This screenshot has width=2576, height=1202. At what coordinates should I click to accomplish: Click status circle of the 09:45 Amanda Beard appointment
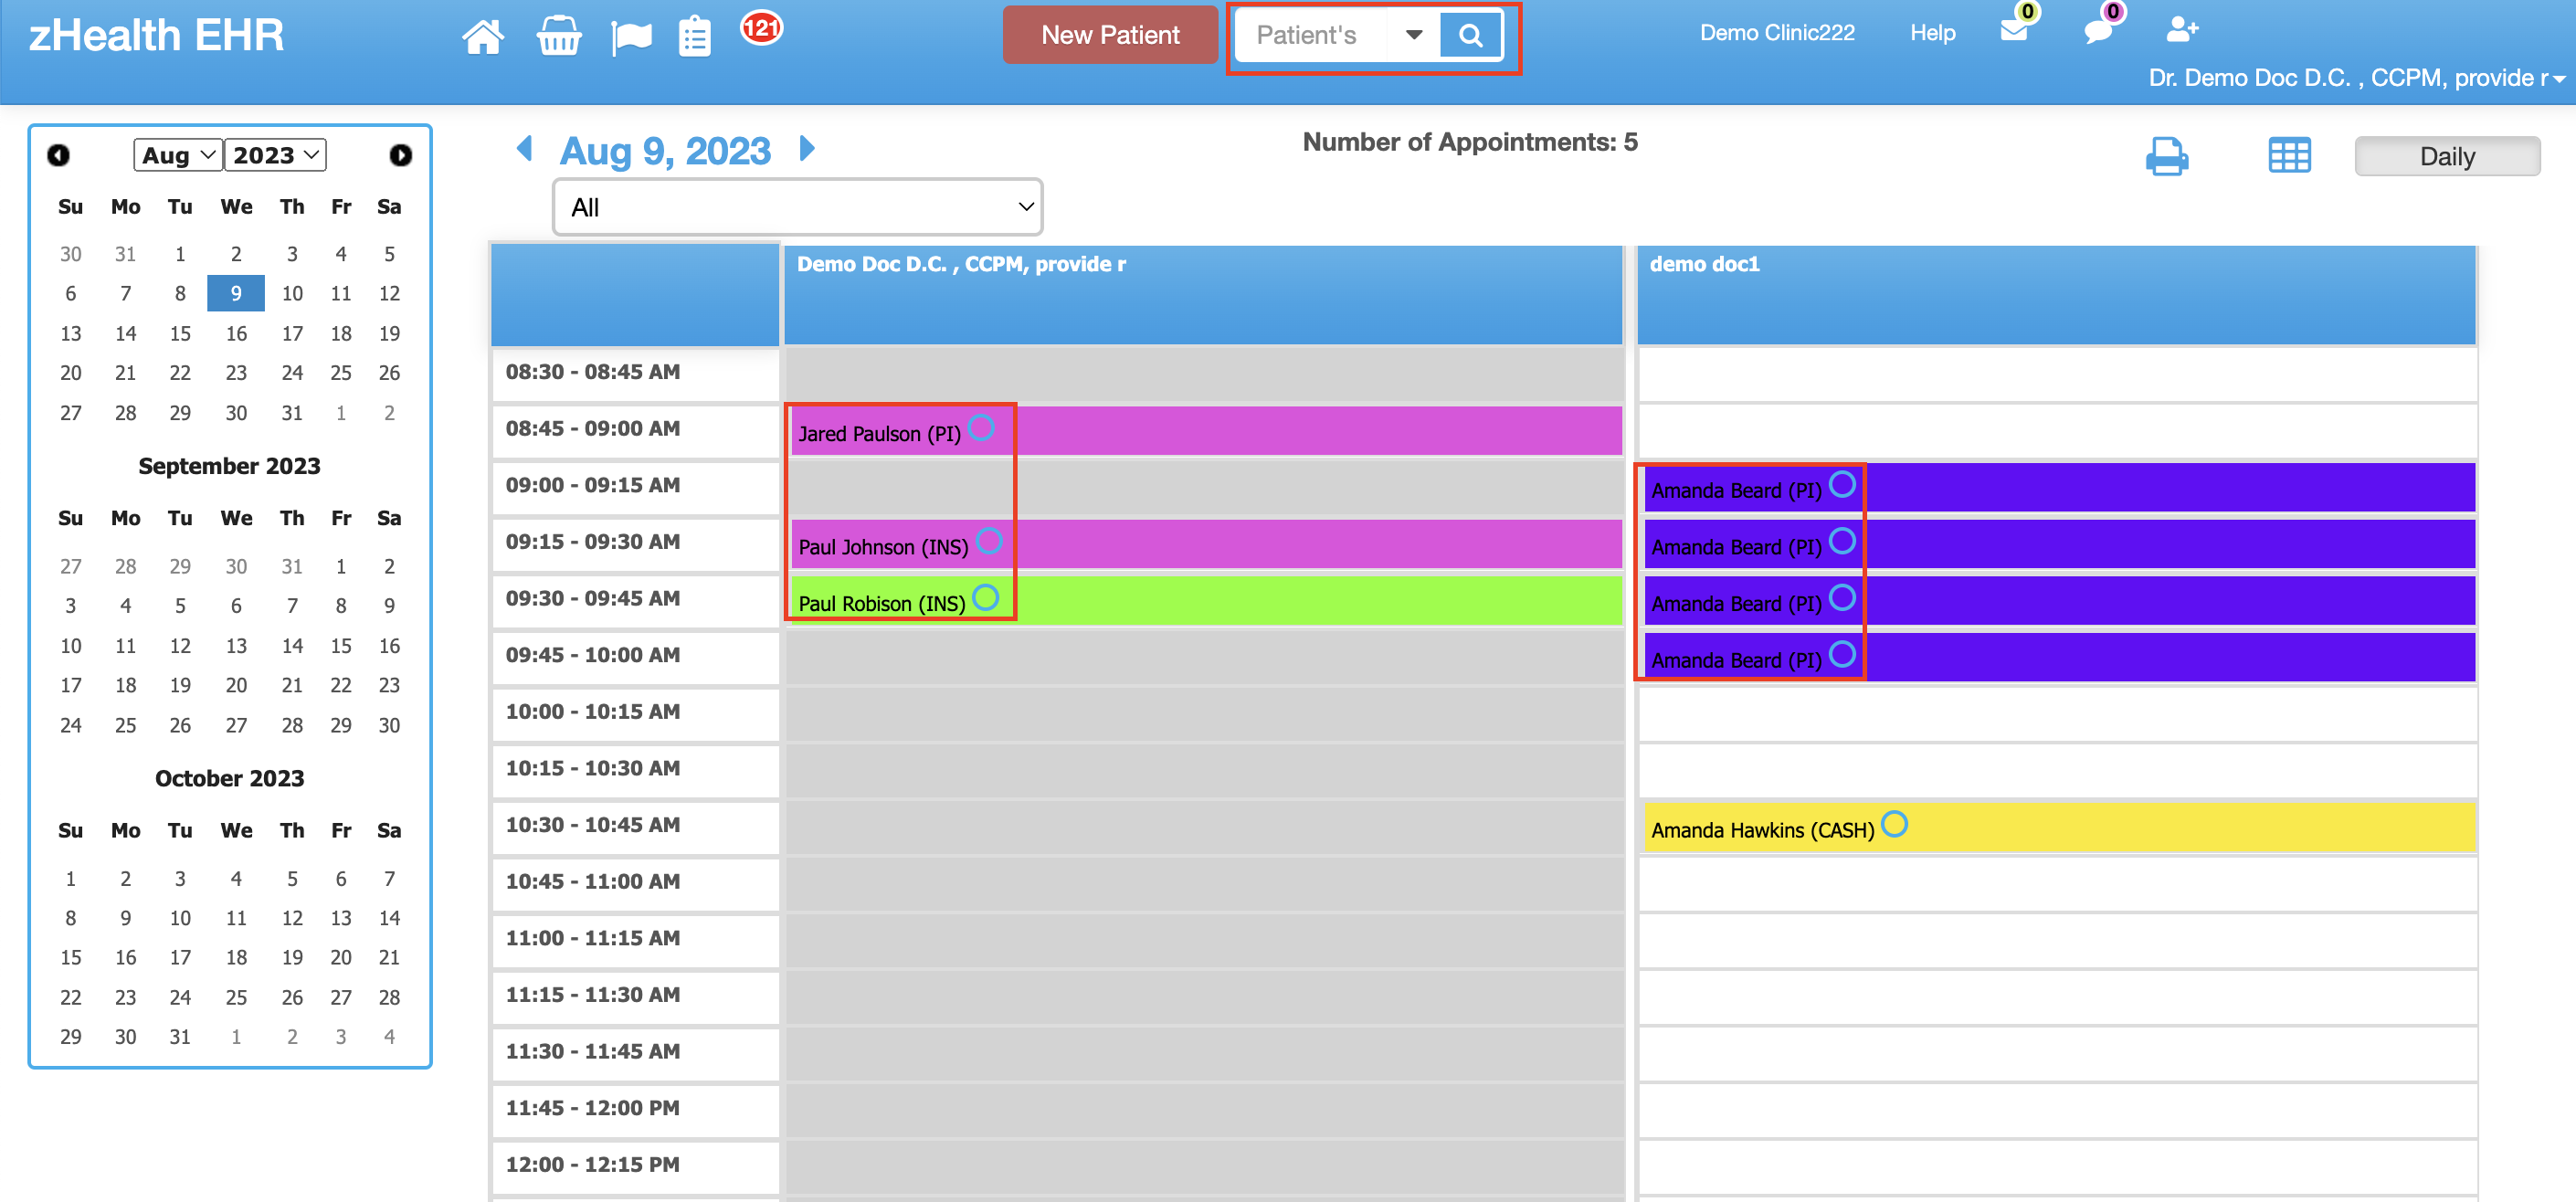pyautogui.click(x=1842, y=655)
